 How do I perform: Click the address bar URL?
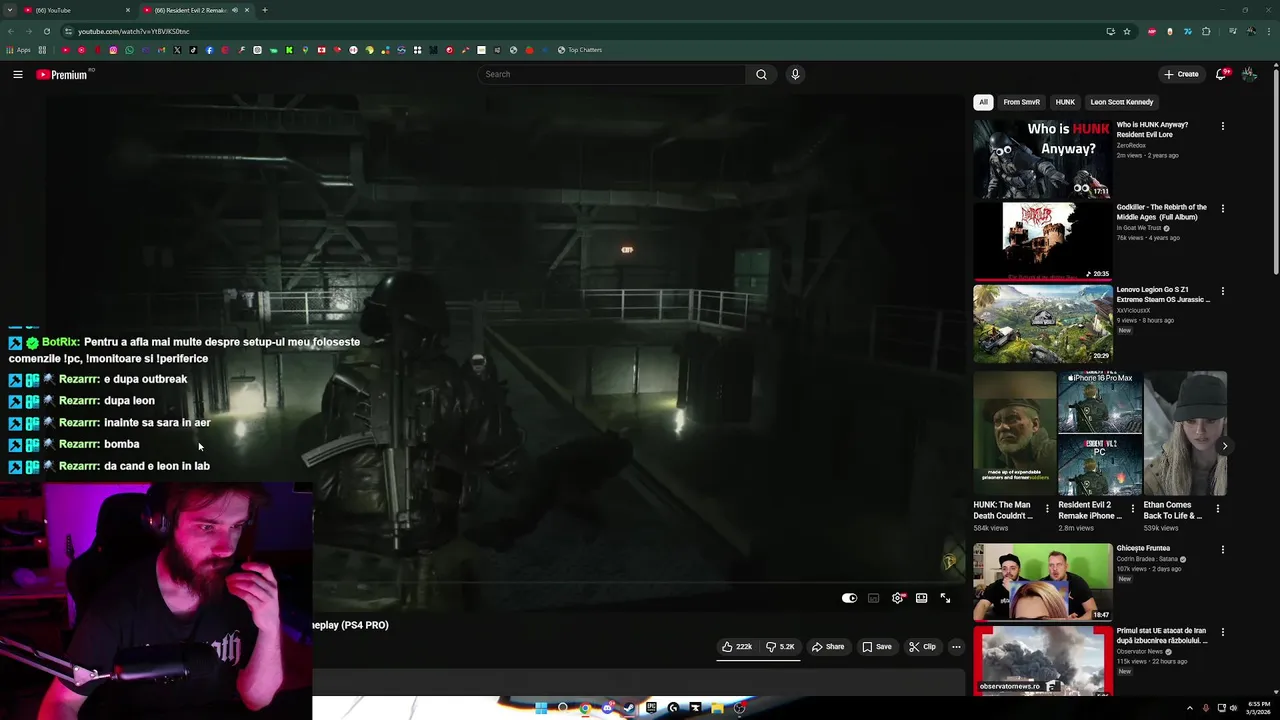click(134, 31)
